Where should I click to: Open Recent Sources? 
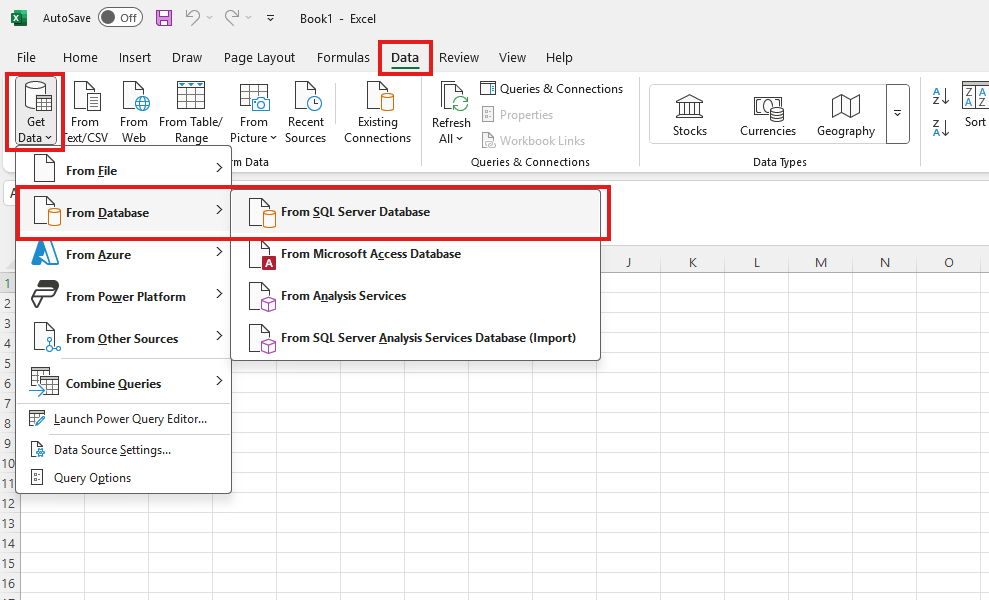[x=306, y=112]
